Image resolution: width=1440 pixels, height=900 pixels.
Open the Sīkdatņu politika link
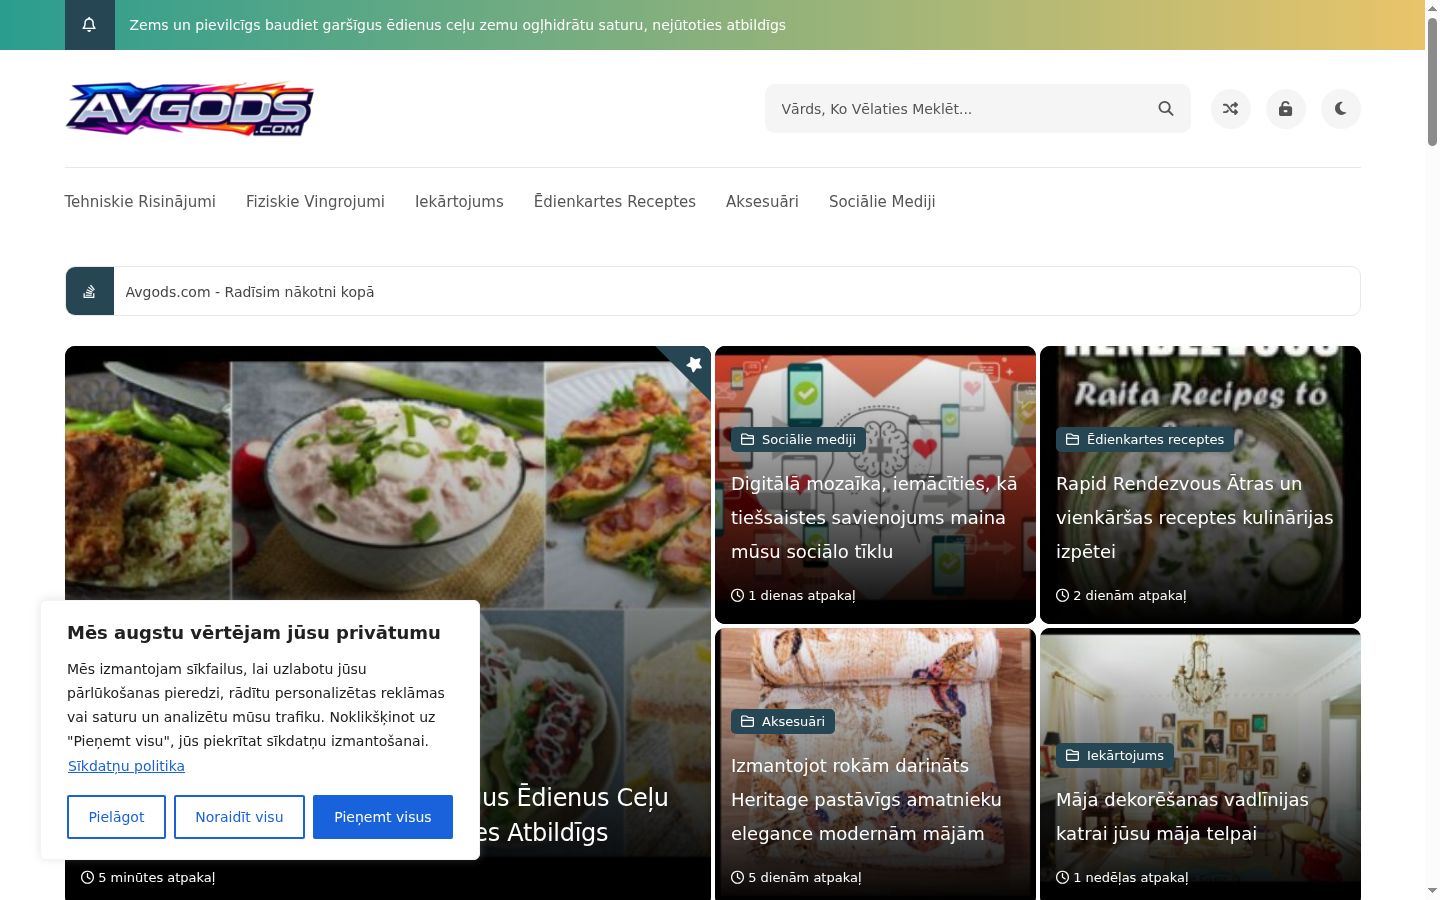point(126,766)
